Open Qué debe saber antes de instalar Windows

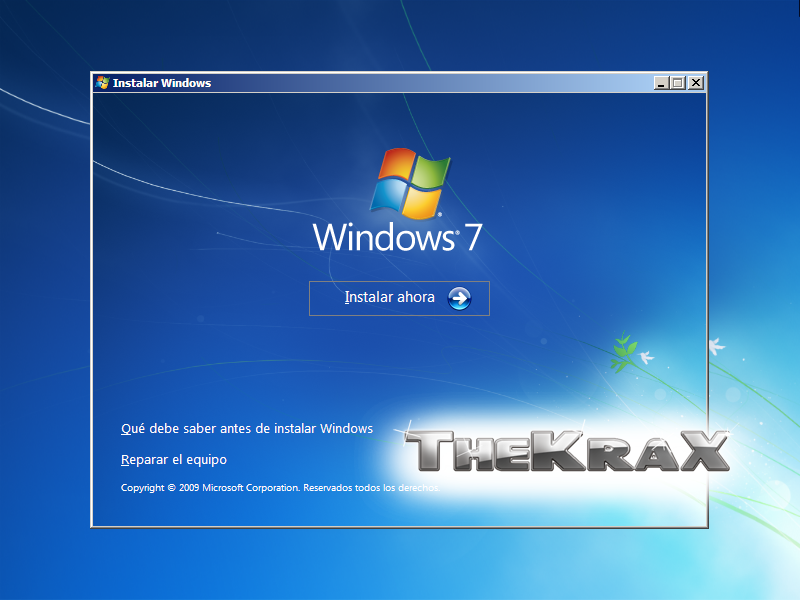[247, 429]
